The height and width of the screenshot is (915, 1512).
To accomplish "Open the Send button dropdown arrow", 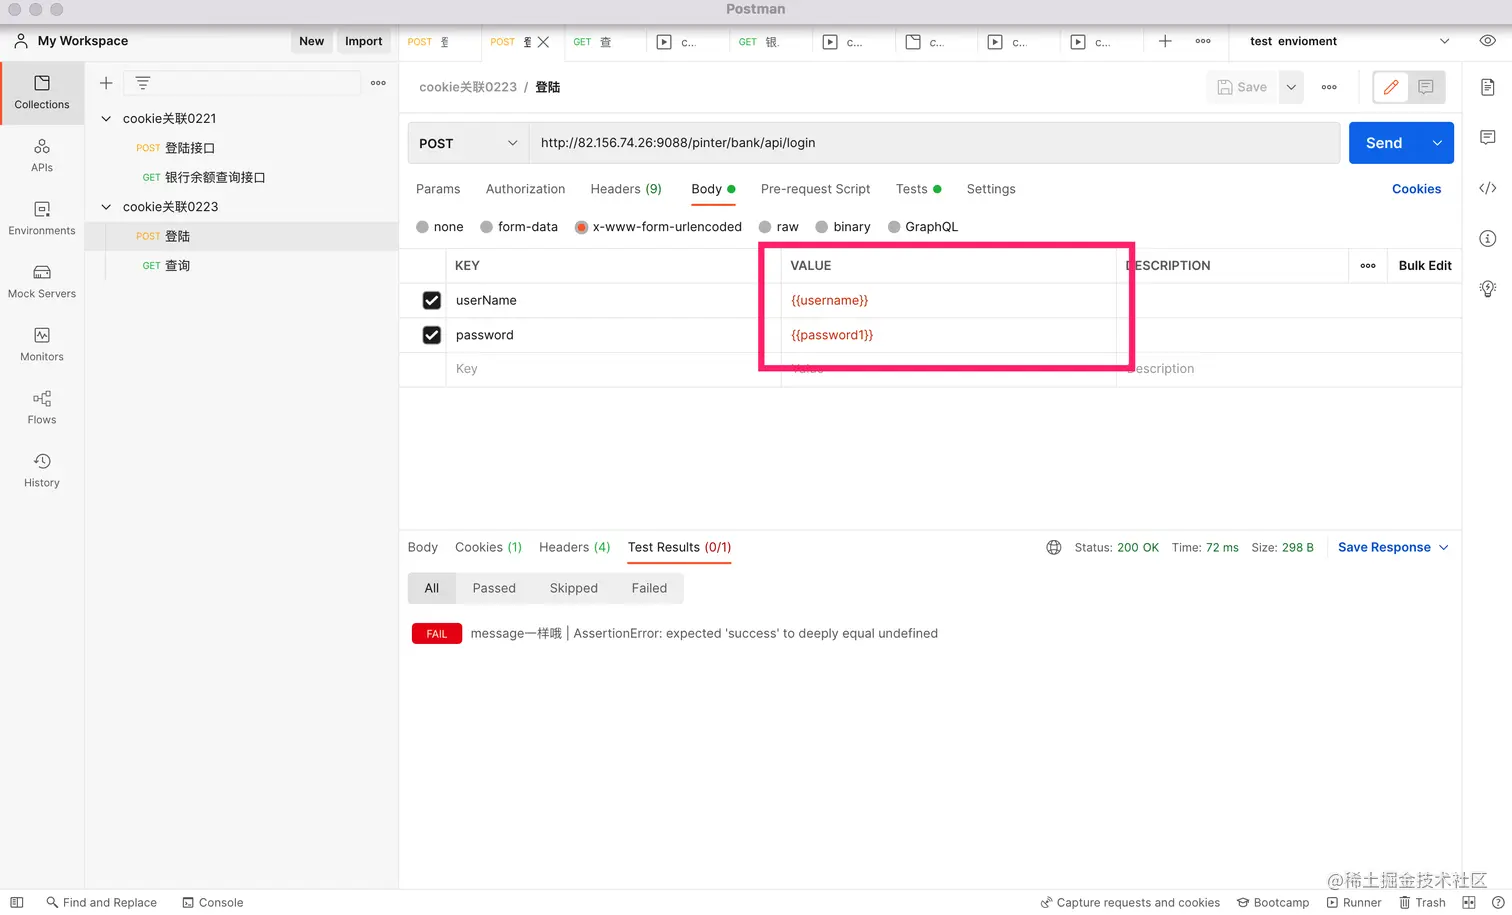I will pos(1437,143).
